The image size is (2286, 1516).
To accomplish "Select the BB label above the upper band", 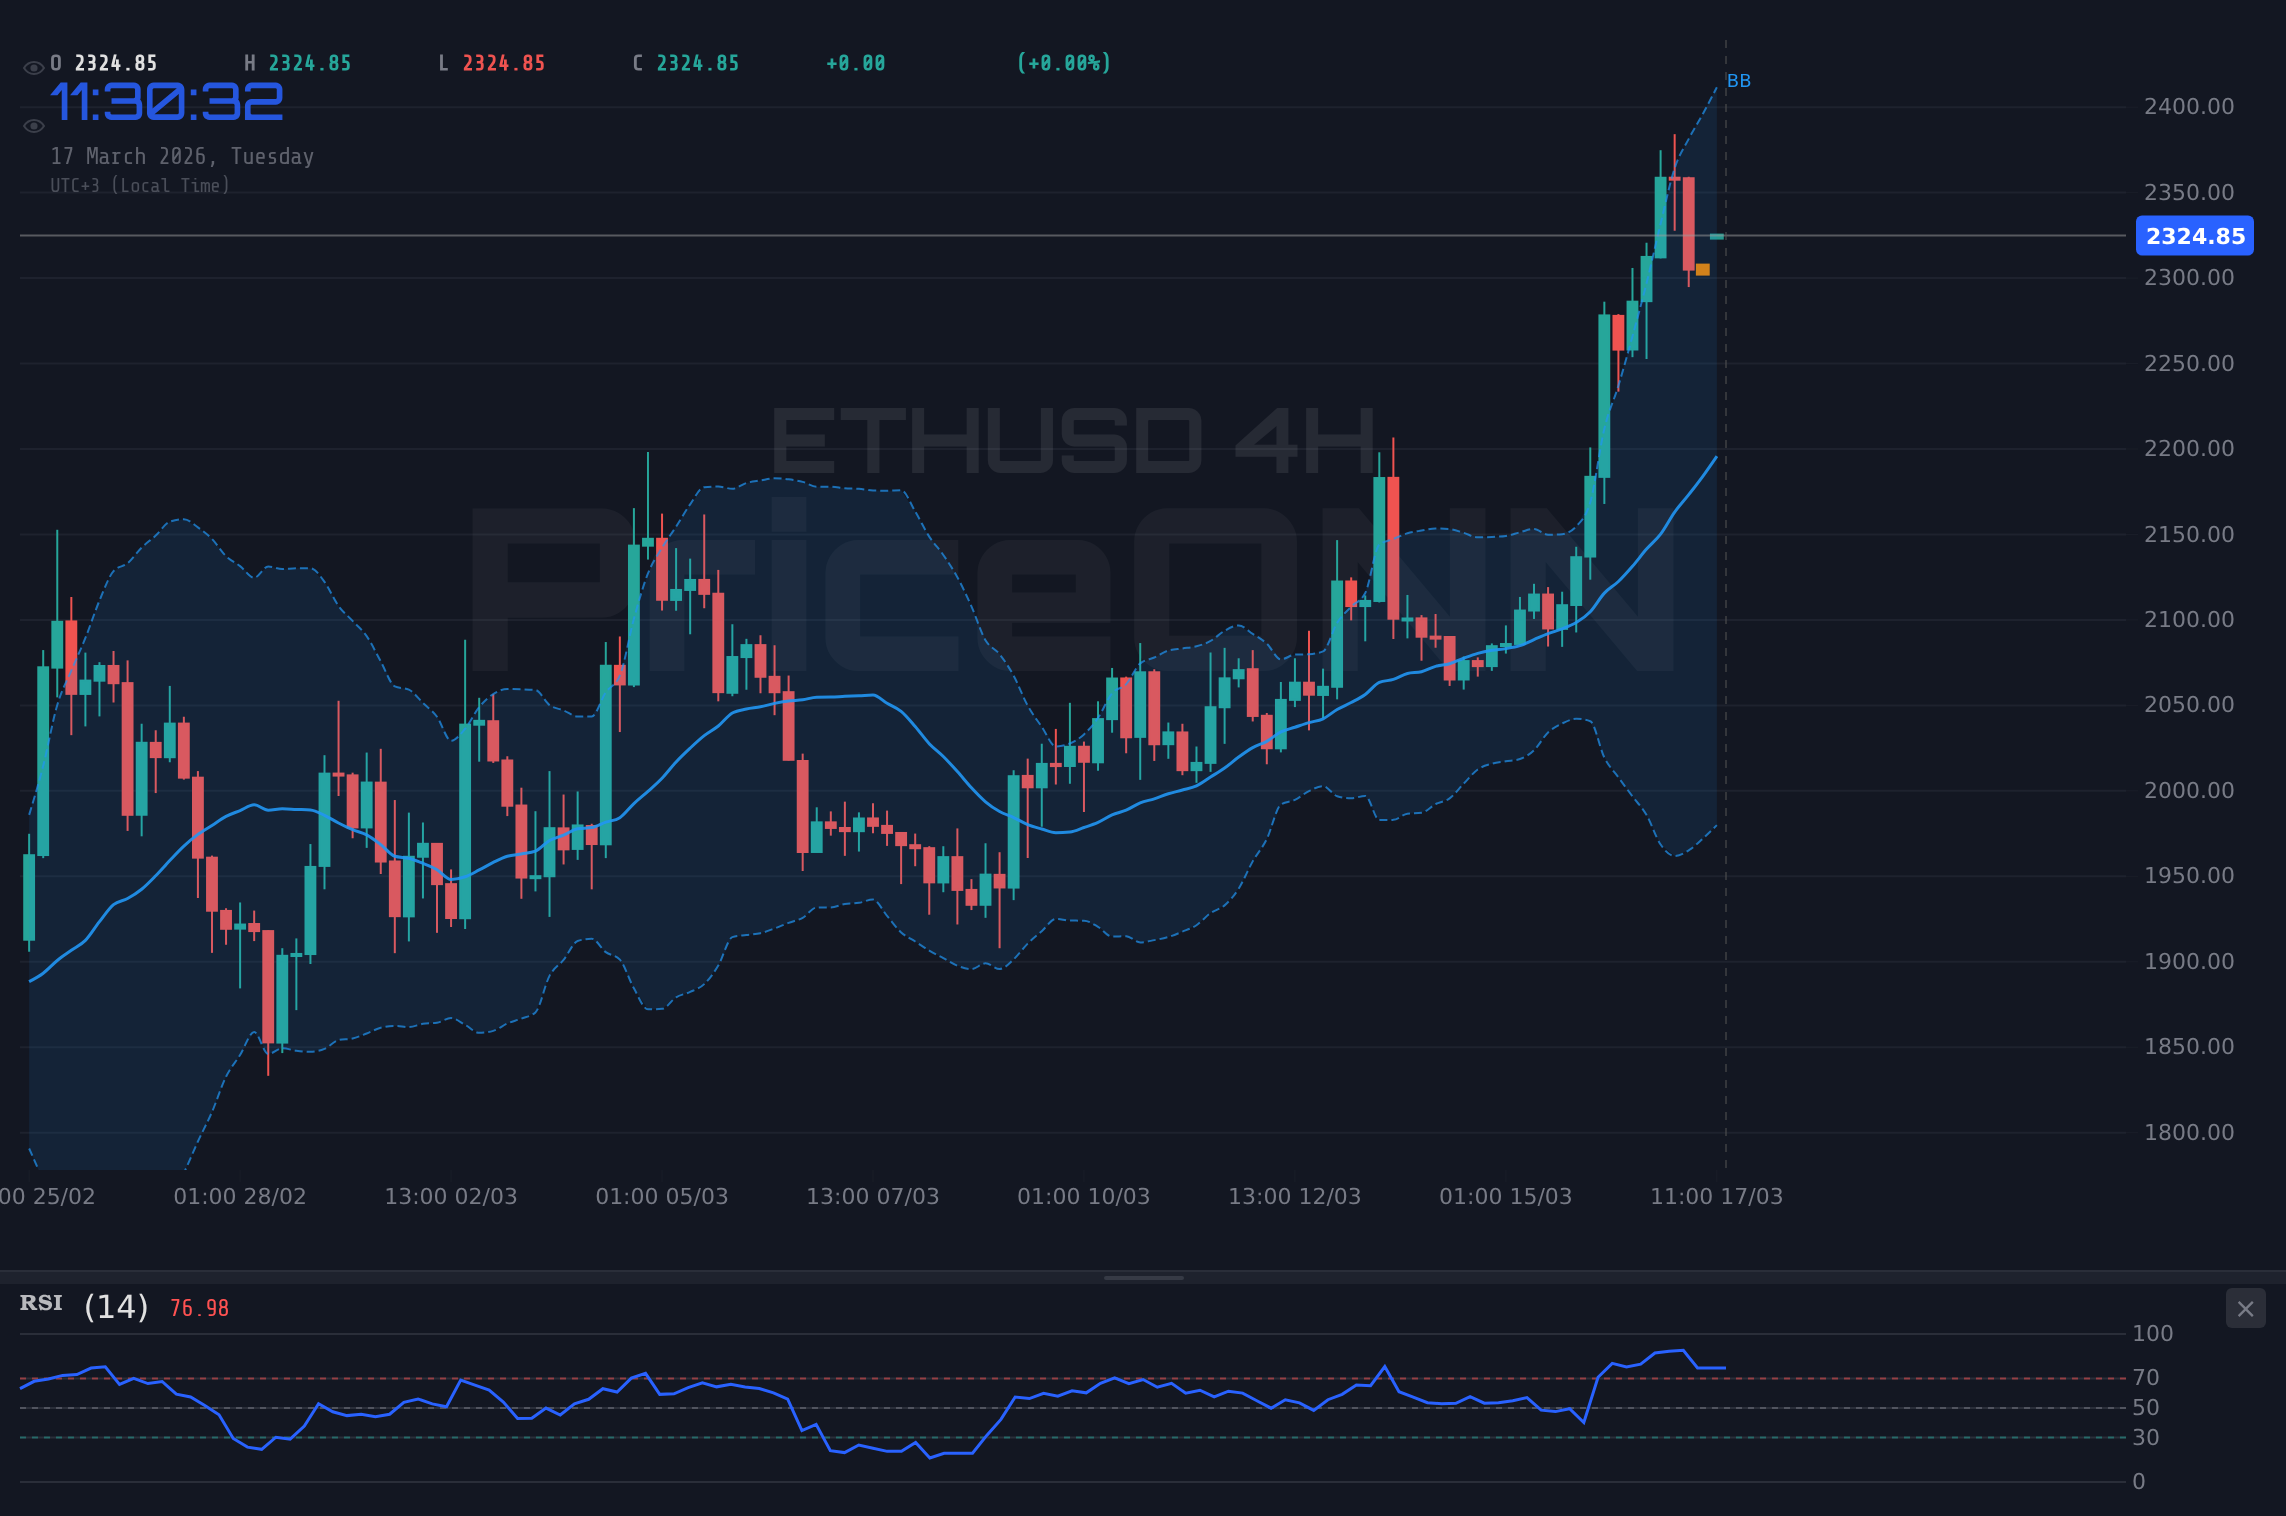I will point(1739,81).
